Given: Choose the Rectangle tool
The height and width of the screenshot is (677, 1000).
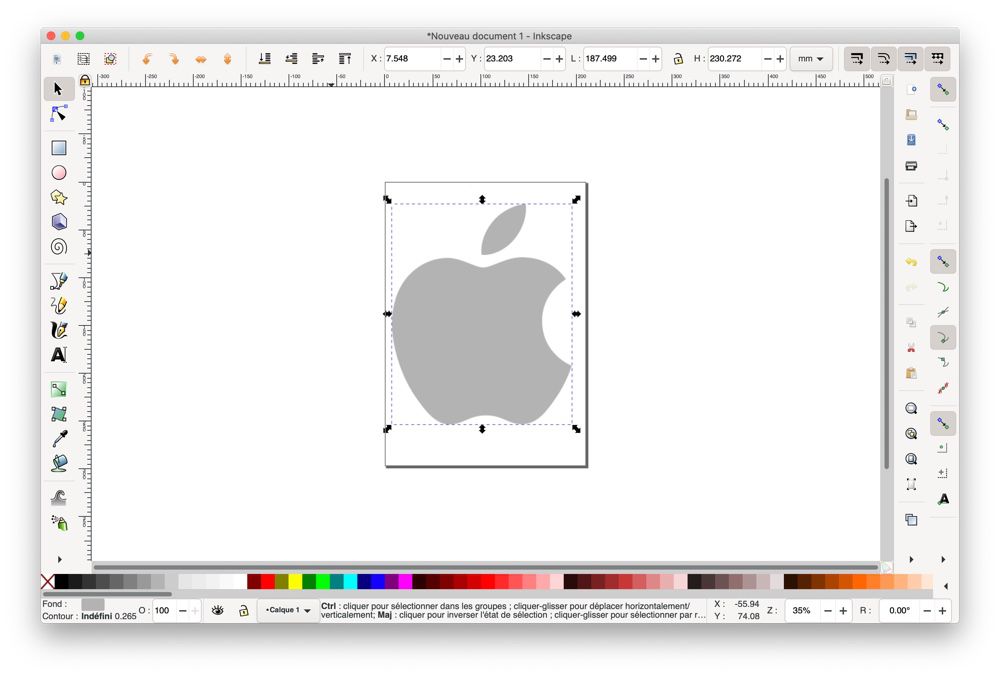Looking at the screenshot, I should 59,148.
